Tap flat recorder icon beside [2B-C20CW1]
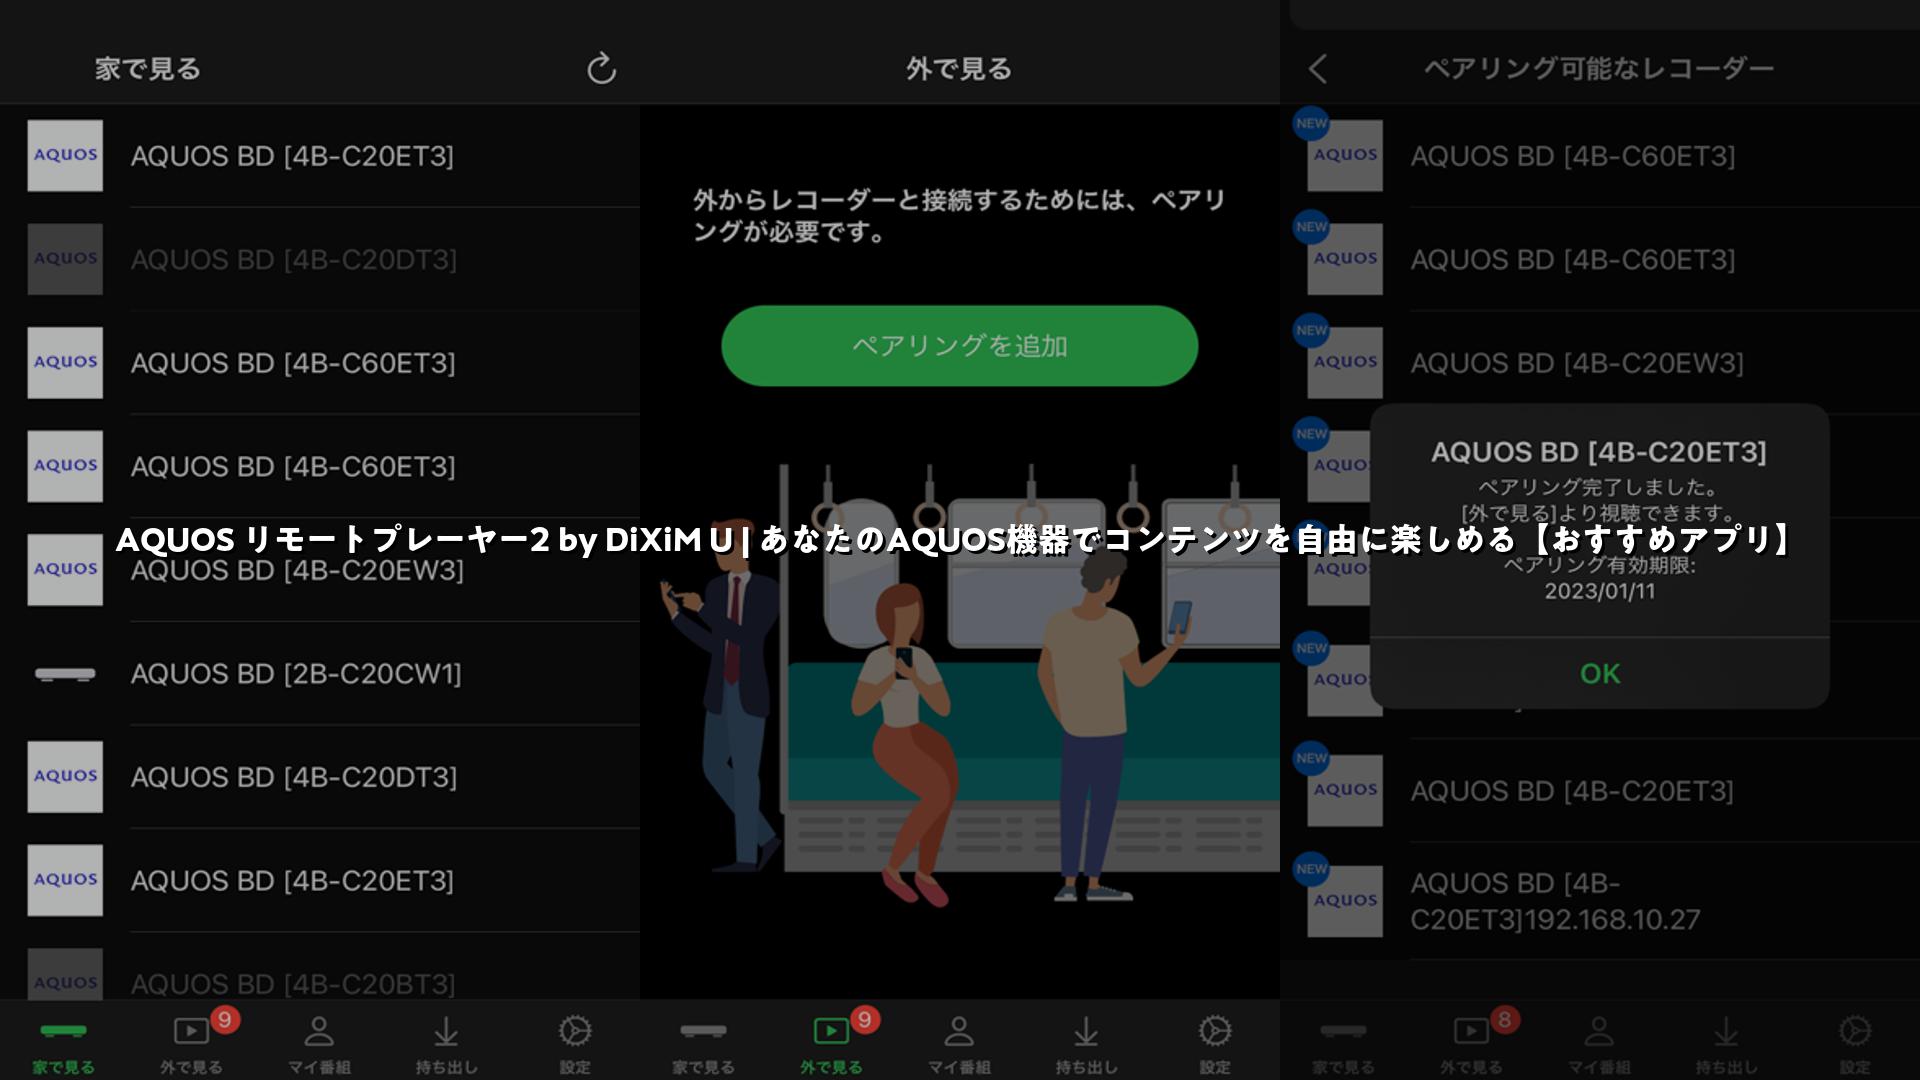This screenshot has height=1080, width=1920. pos(65,674)
